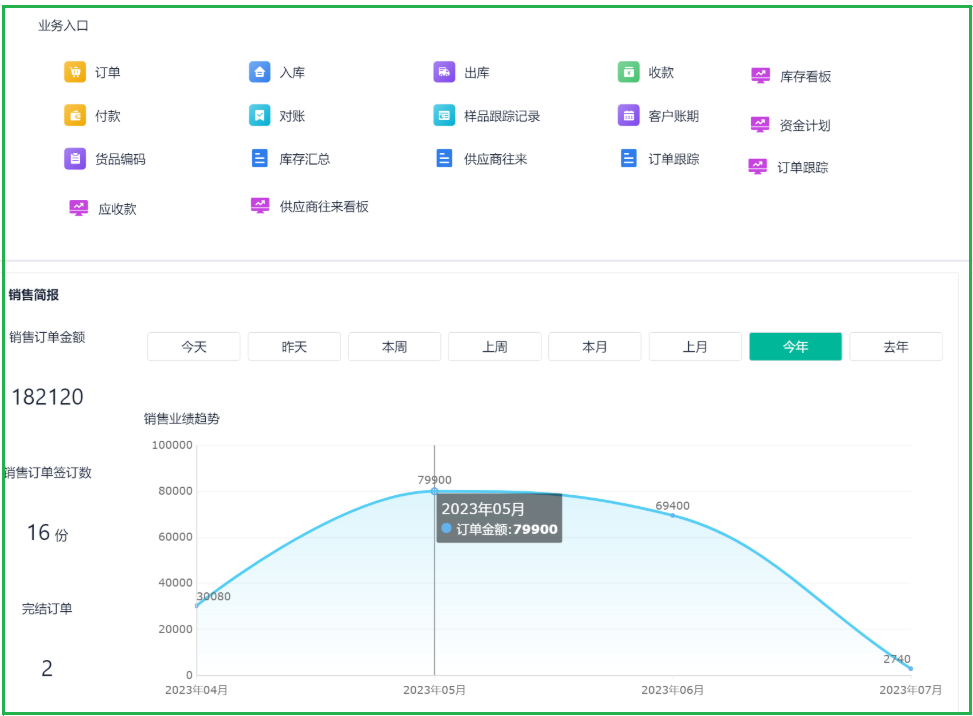Select the 上月 time range button
973x716 pixels.
(695, 347)
